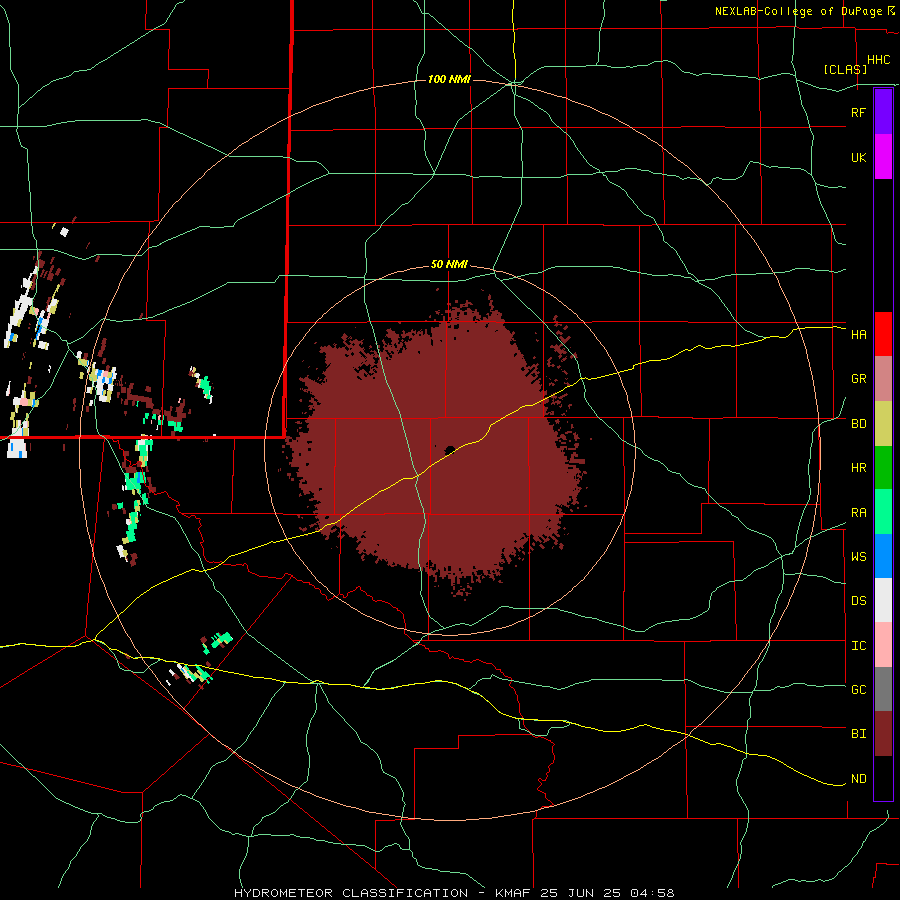
Task: Click the BI legend label
Action: tap(858, 734)
